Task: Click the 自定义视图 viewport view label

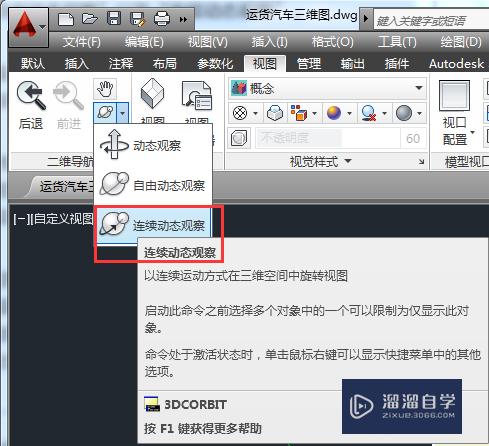Action: 63,219
